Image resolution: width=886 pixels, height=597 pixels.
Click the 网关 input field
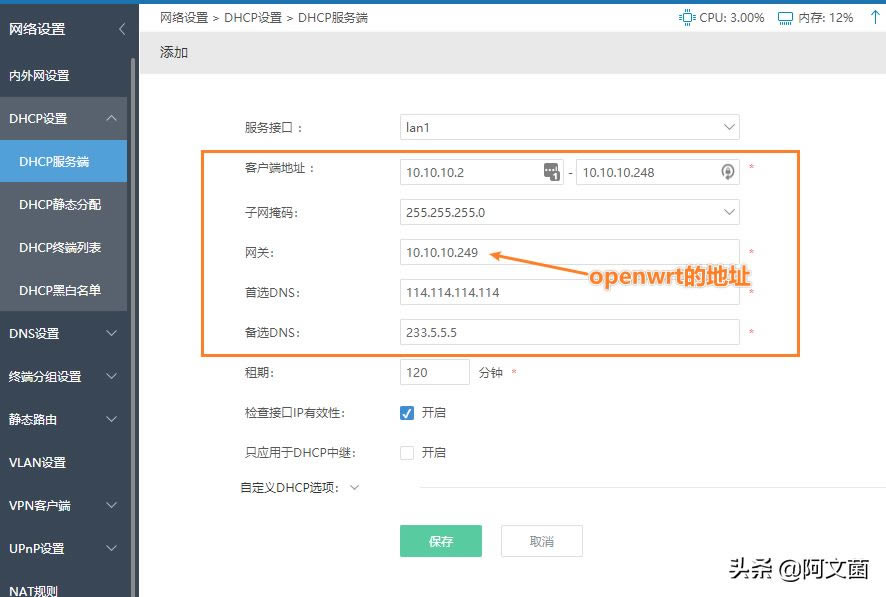pyautogui.click(x=570, y=252)
